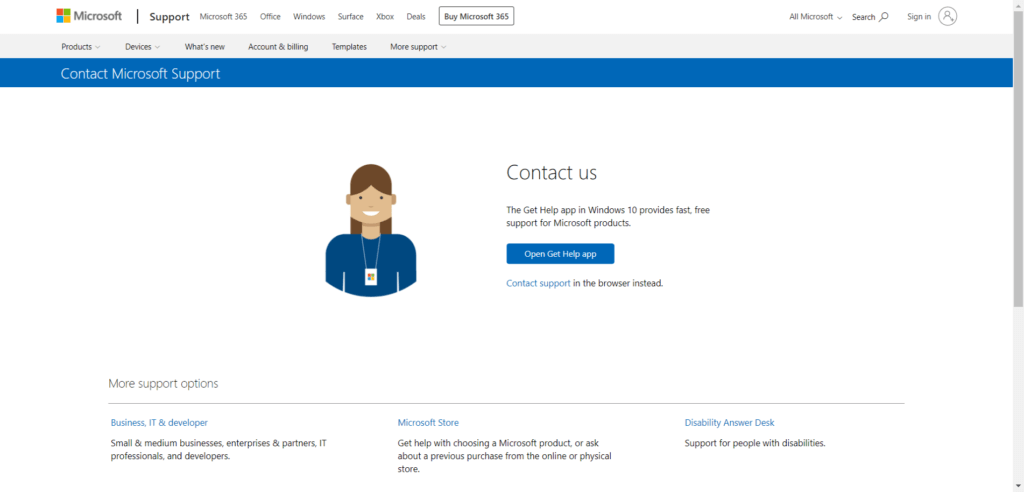Open the Devices dropdown menu
This screenshot has width=1024, height=492.
click(x=142, y=47)
